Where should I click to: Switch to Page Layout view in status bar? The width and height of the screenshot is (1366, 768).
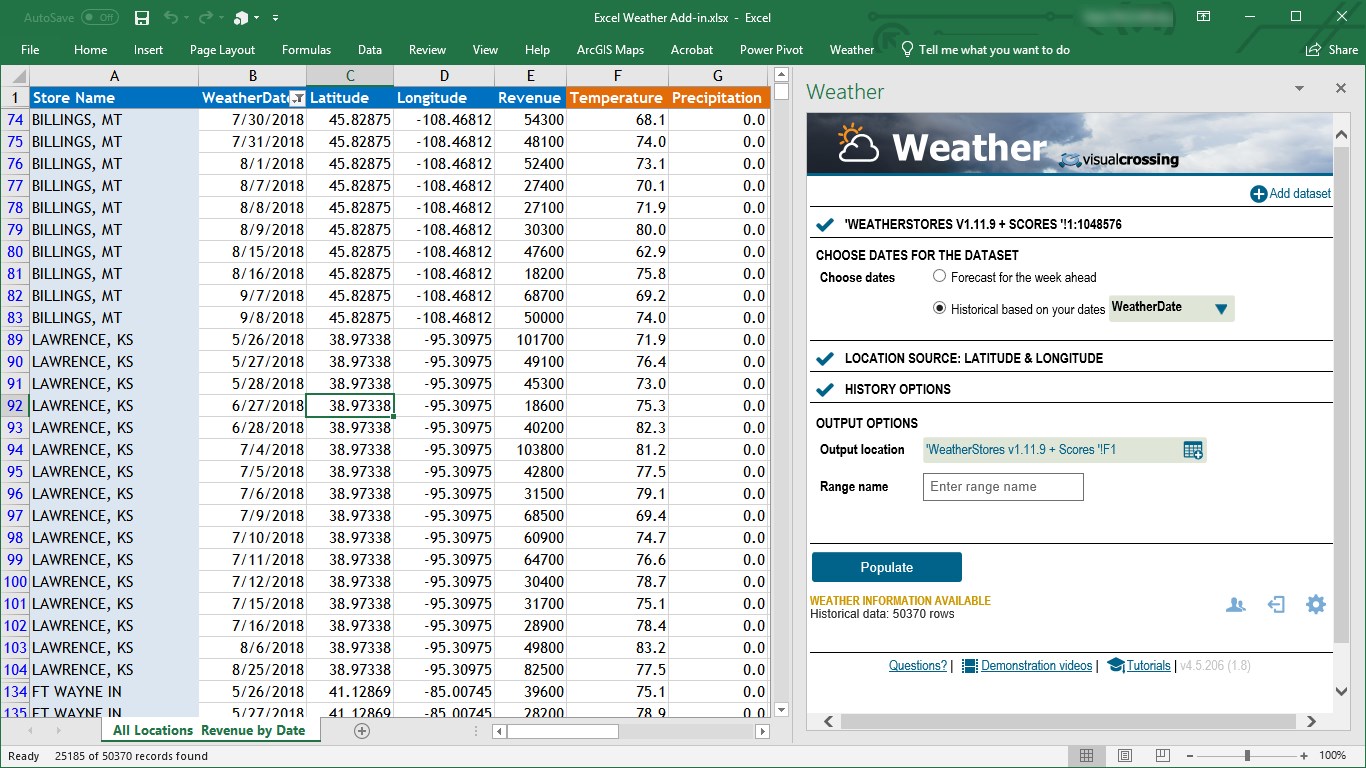point(1125,756)
